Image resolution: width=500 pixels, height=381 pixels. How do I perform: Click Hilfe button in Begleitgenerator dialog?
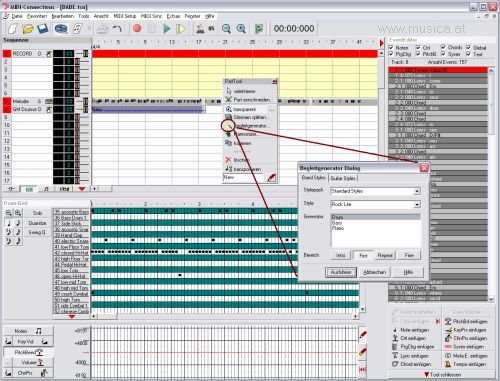[408, 272]
